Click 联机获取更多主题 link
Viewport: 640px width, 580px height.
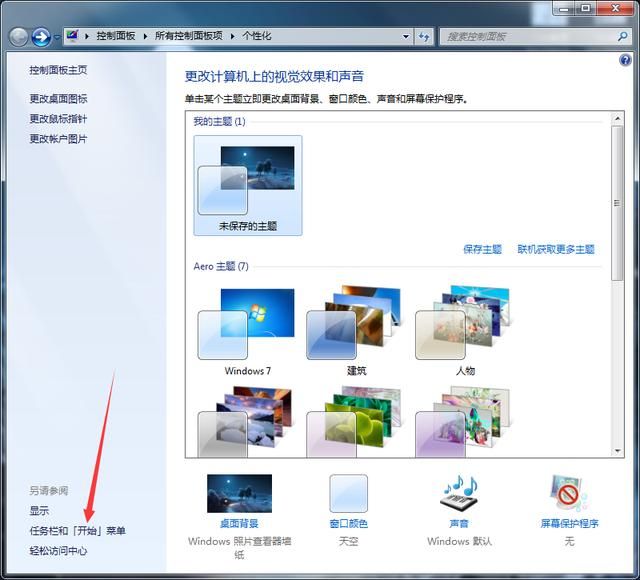pos(556,249)
